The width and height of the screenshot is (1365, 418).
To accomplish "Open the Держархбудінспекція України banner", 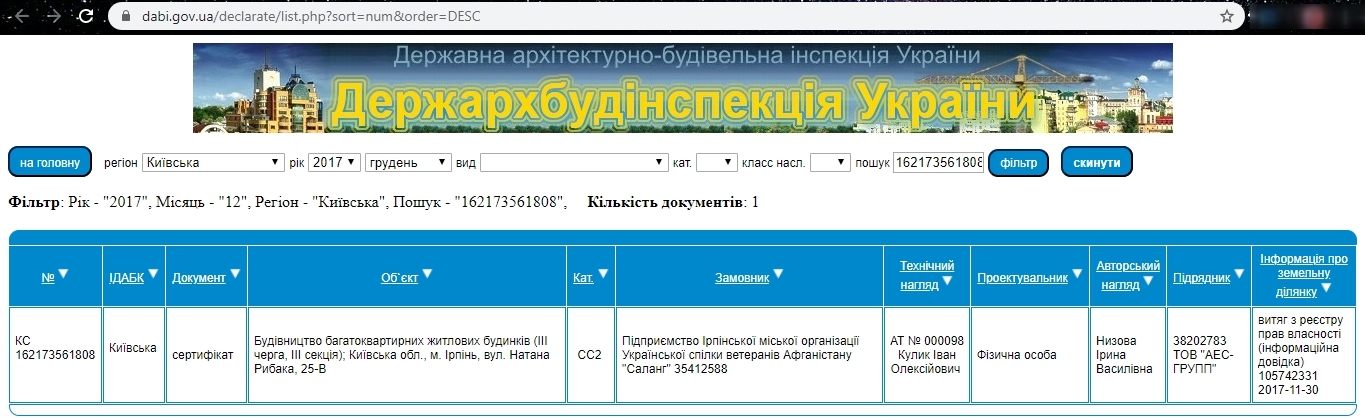I will coord(682,88).
